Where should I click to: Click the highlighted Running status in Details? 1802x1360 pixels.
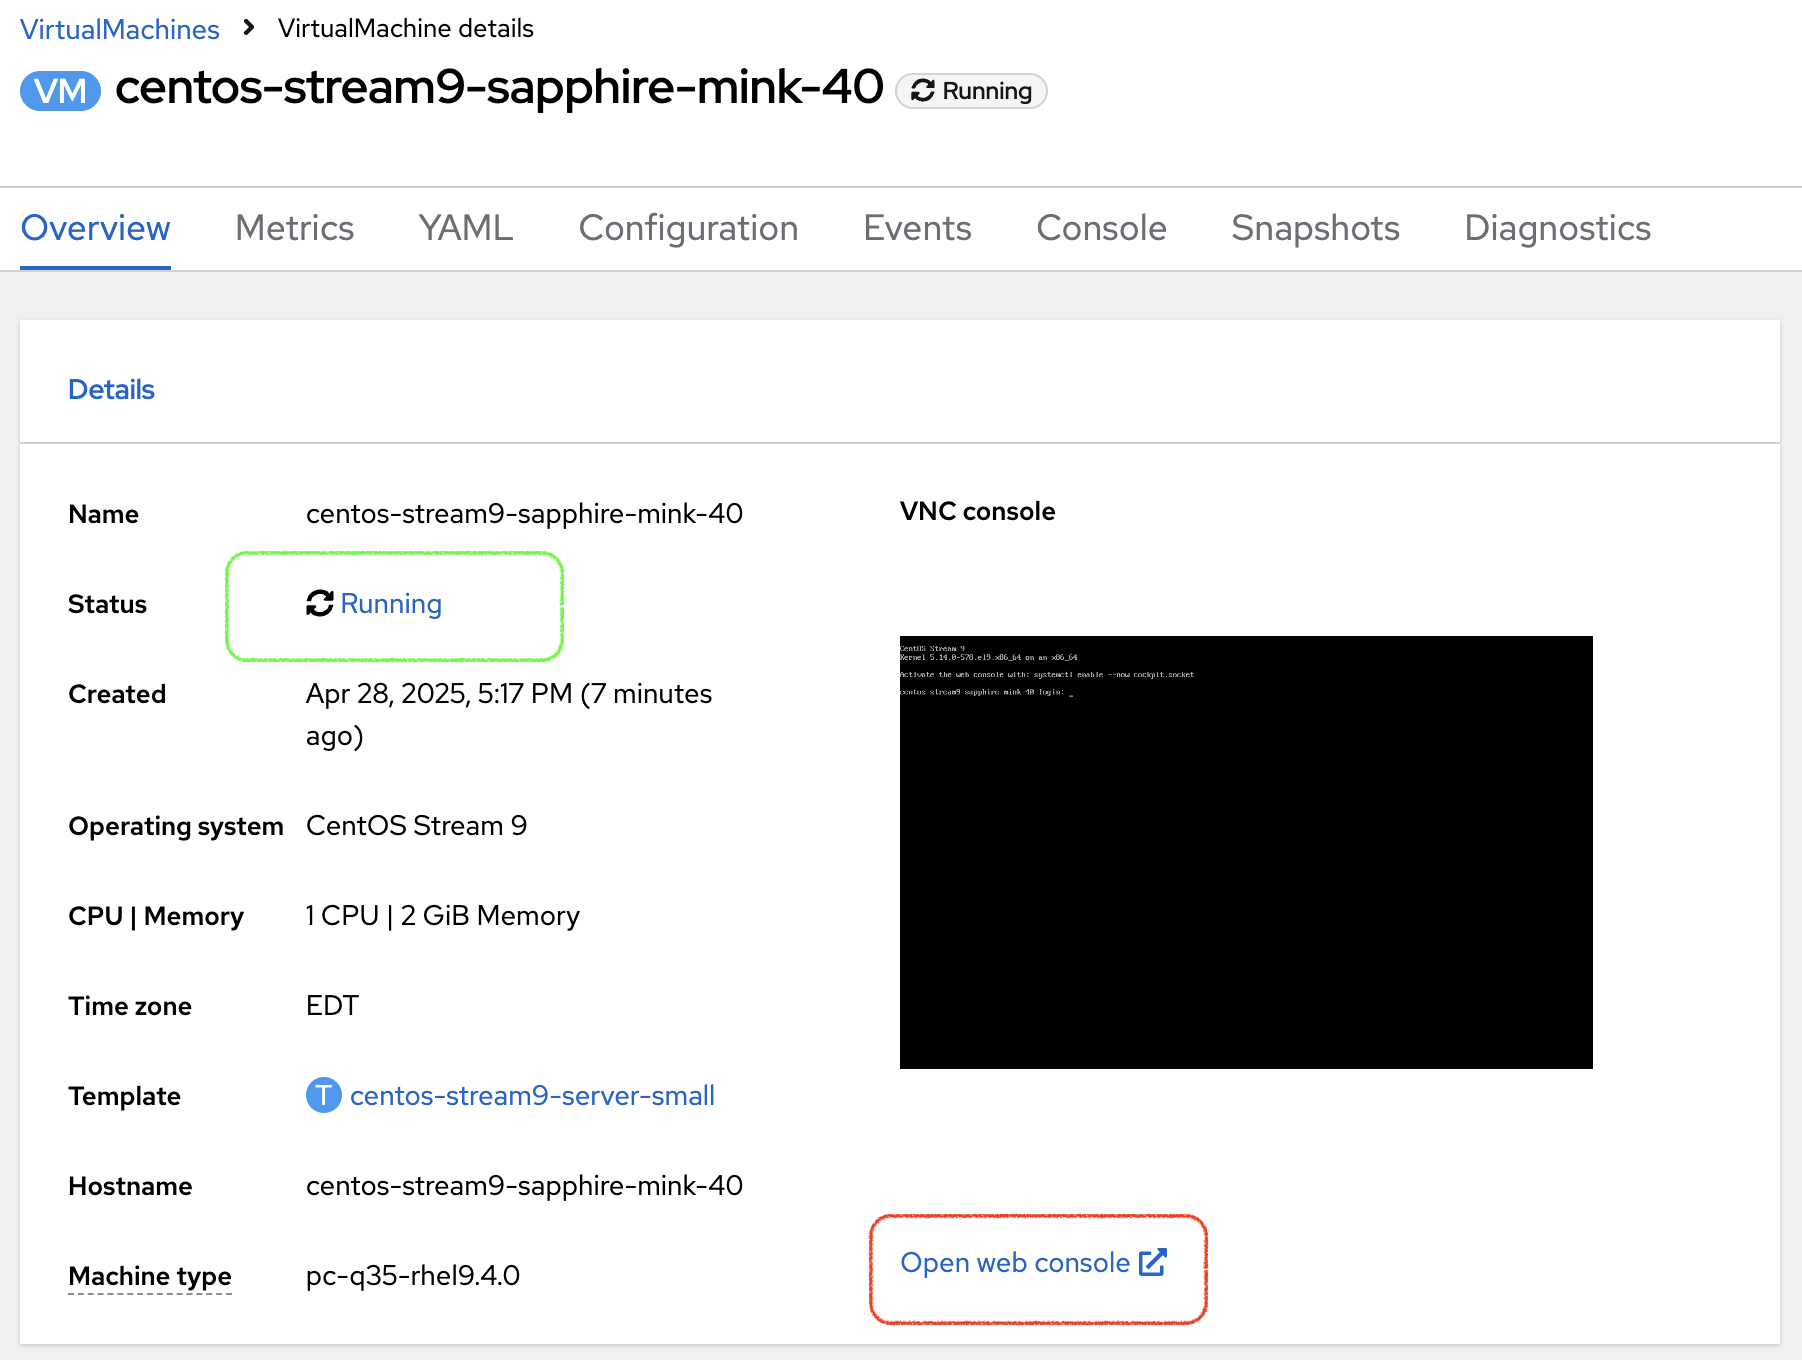coord(391,604)
